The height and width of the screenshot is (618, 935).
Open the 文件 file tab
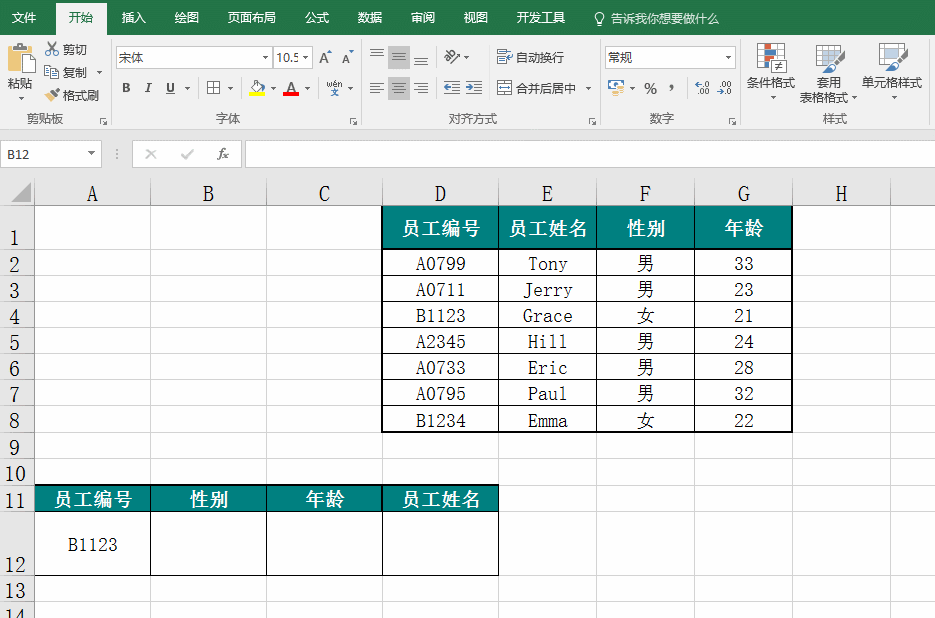(x=24, y=18)
